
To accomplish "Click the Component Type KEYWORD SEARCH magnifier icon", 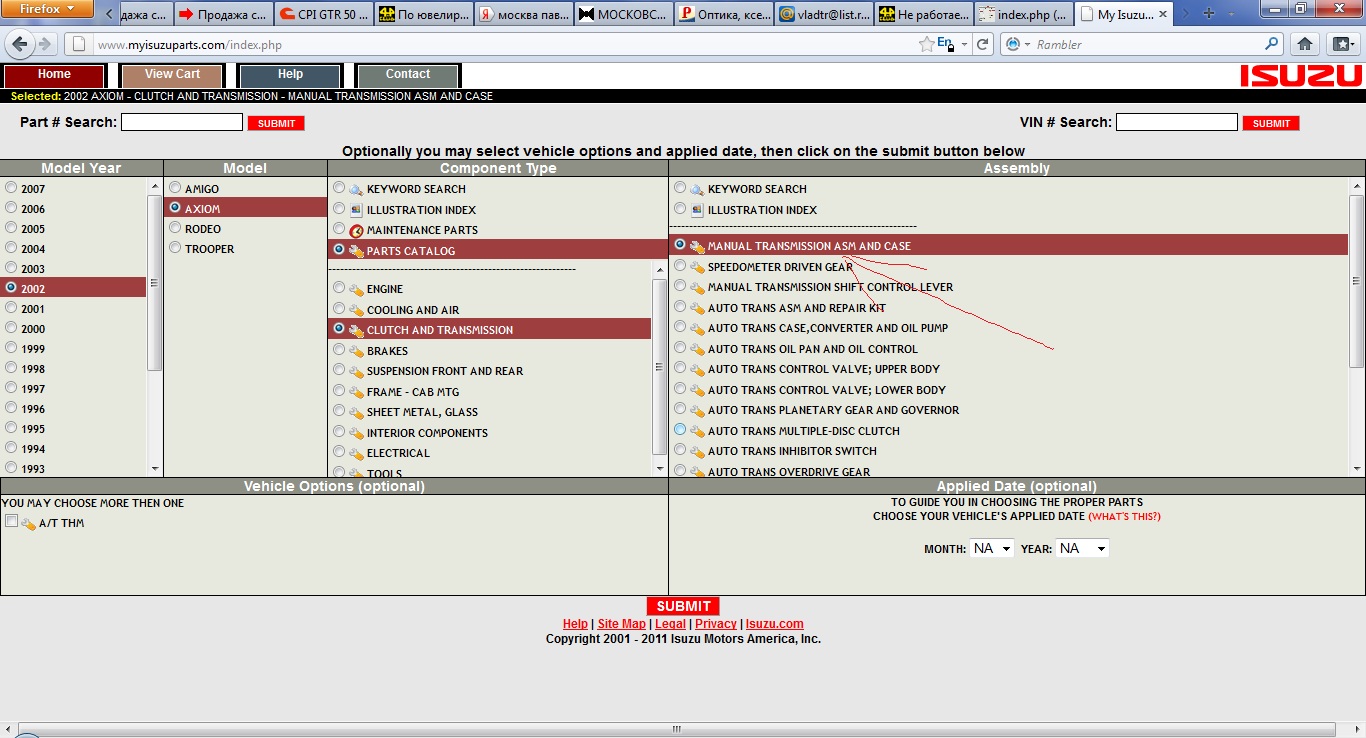I will 355,189.
